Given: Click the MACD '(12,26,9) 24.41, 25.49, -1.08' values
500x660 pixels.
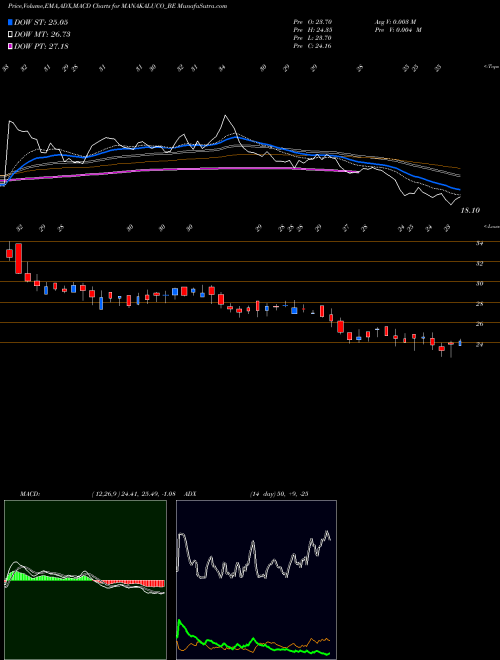Looking at the screenshot, I should [x=133, y=494].
